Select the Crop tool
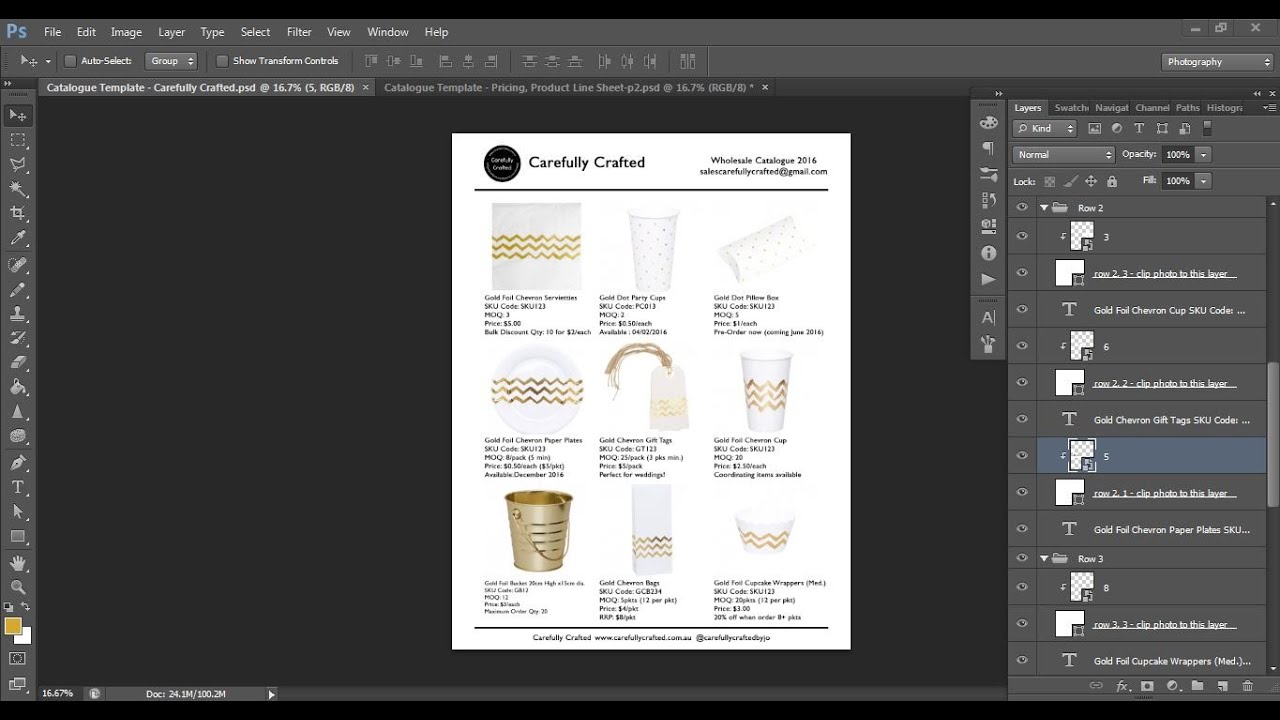Viewport: 1280px width, 720px height. (18, 213)
